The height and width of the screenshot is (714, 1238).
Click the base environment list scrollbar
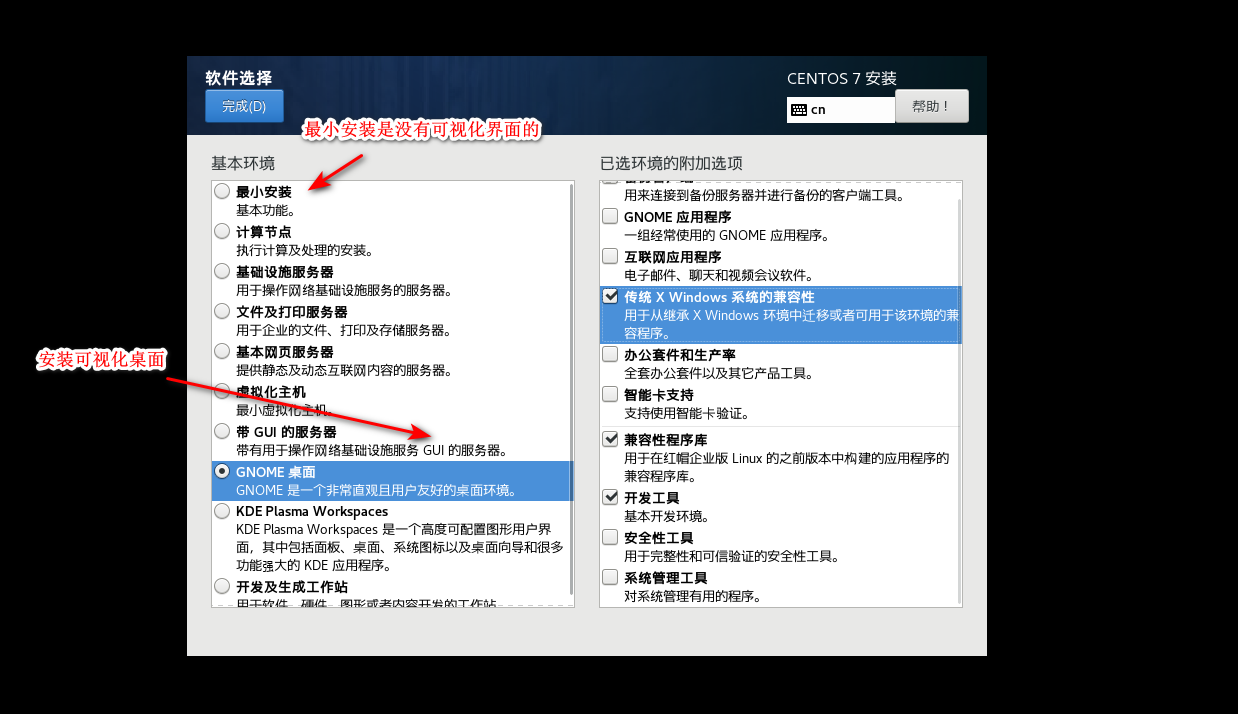[x=571, y=388]
